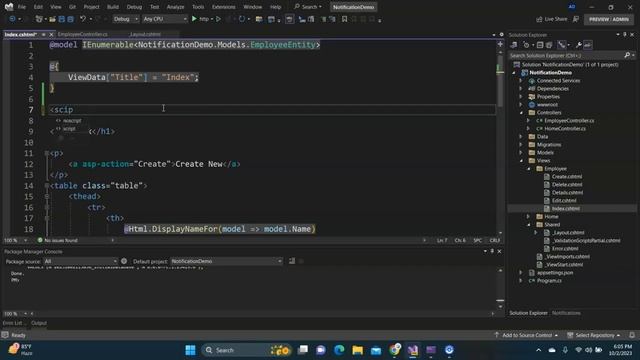Open Package Manager settings gear icon
The width and height of the screenshot is (640, 360).
[124, 261]
